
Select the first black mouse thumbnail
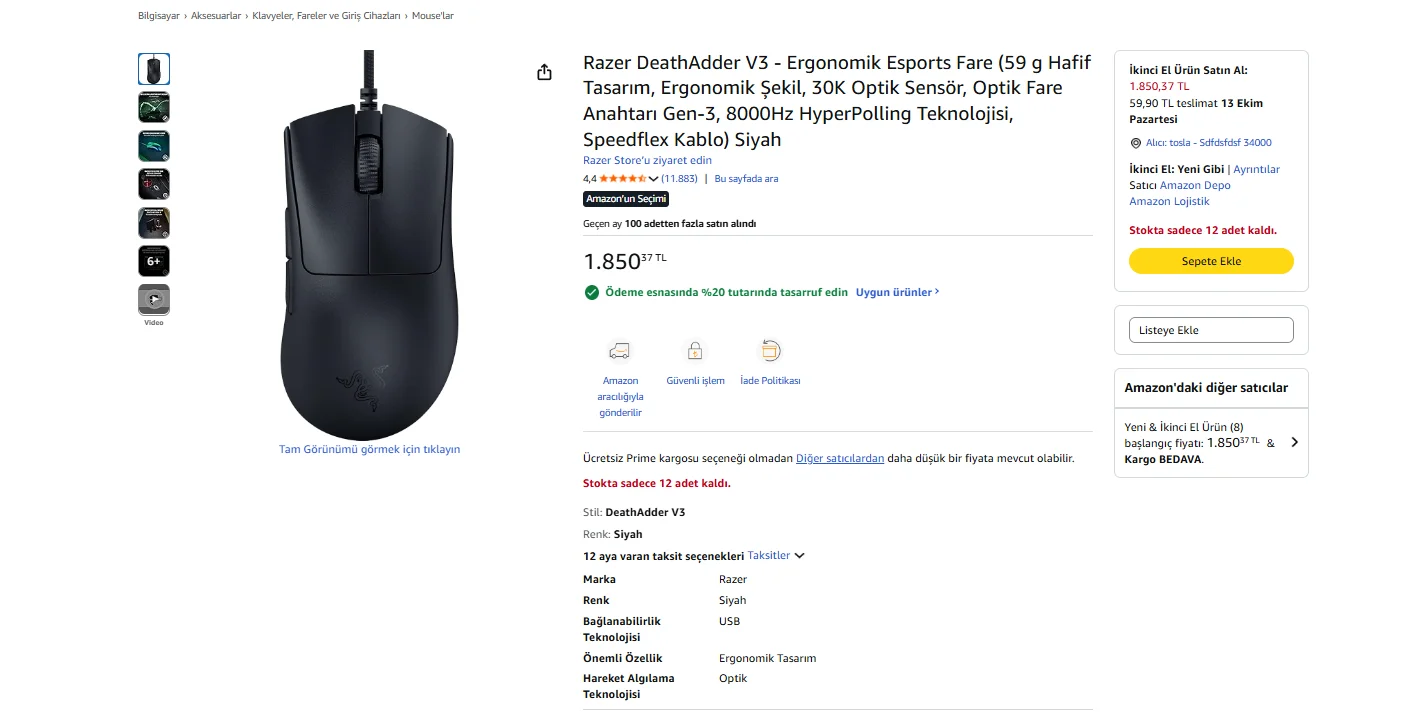[154, 69]
